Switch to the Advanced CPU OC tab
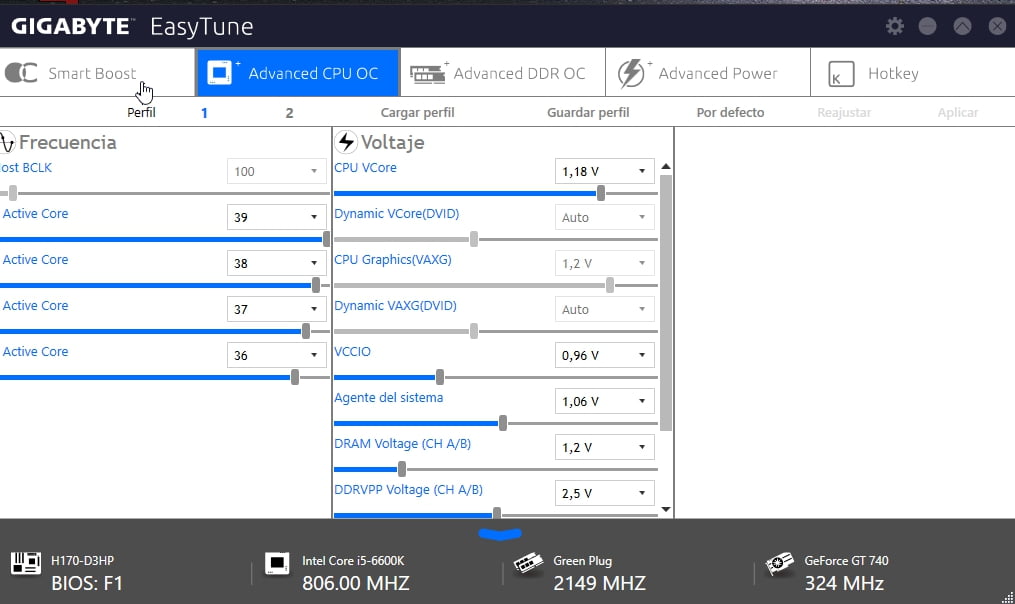This screenshot has height=604, width=1015. point(298,73)
